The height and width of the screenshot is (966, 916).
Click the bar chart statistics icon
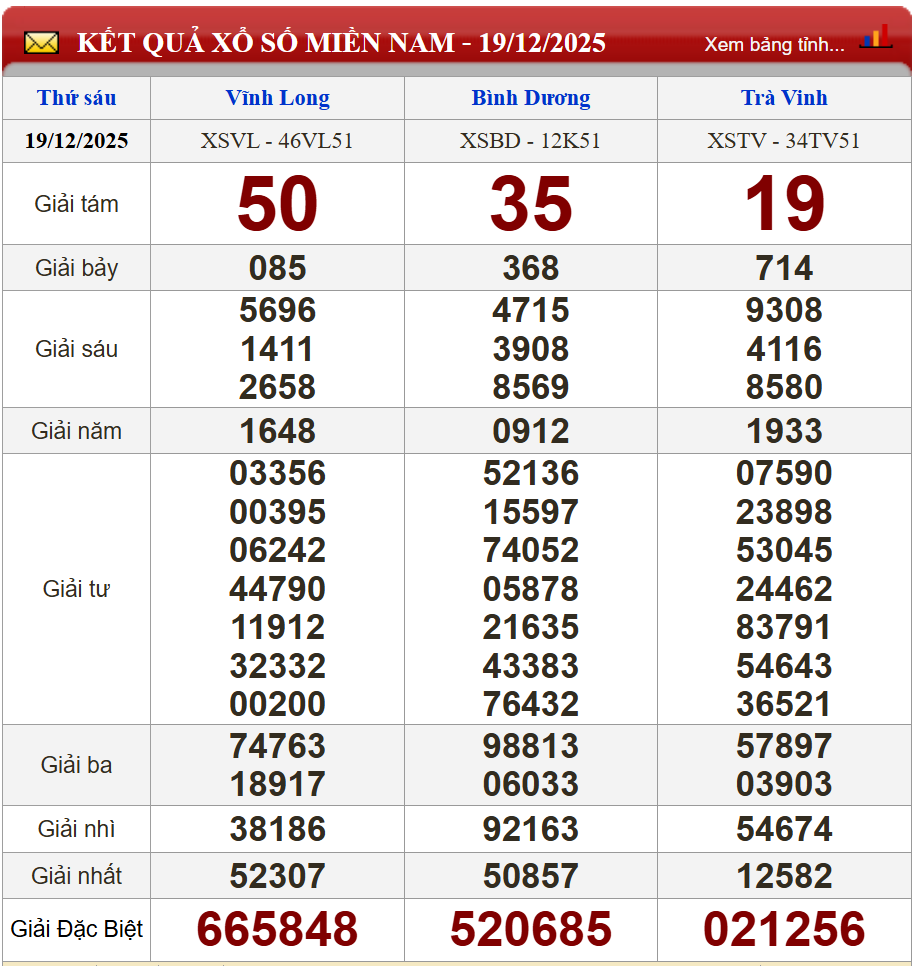875,38
